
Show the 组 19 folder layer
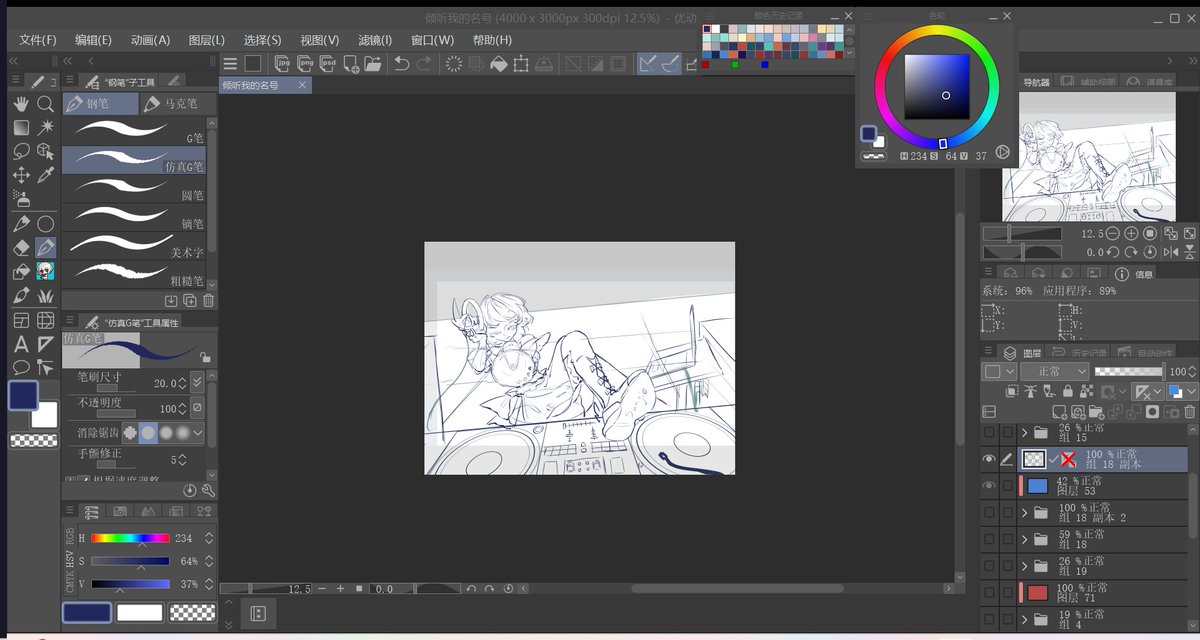989,566
